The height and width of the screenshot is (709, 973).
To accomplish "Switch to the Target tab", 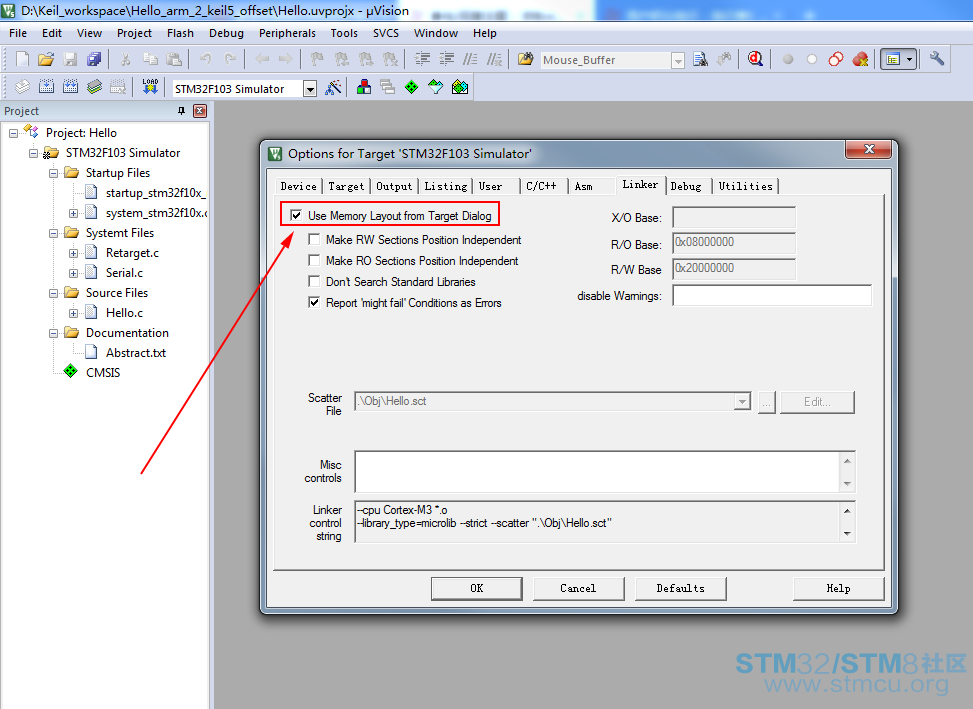I will click(x=346, y=186).
